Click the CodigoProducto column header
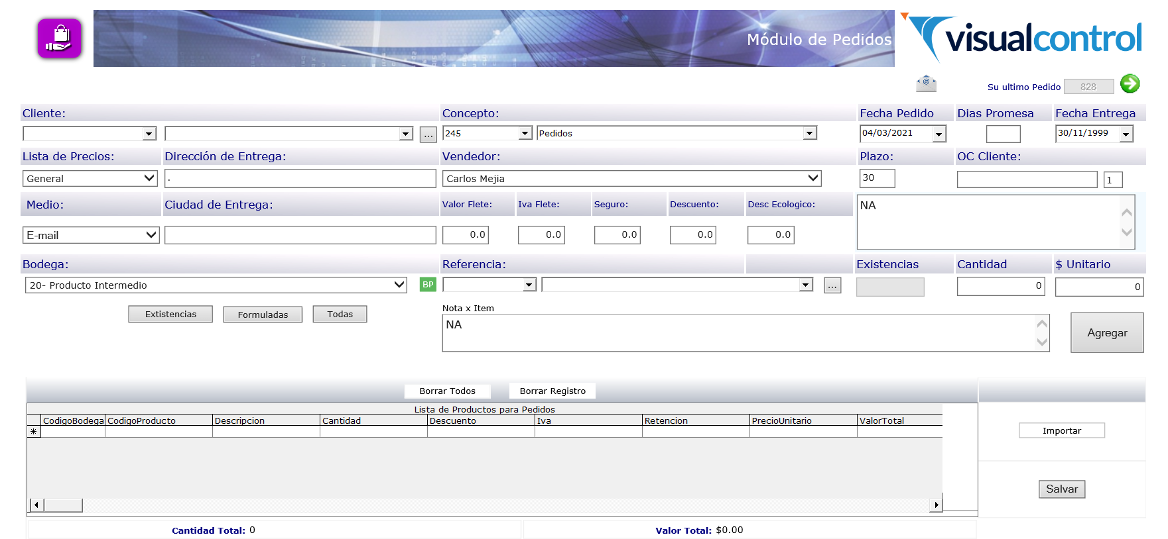This screenshot has width=1168, height=539. (159, 421)
